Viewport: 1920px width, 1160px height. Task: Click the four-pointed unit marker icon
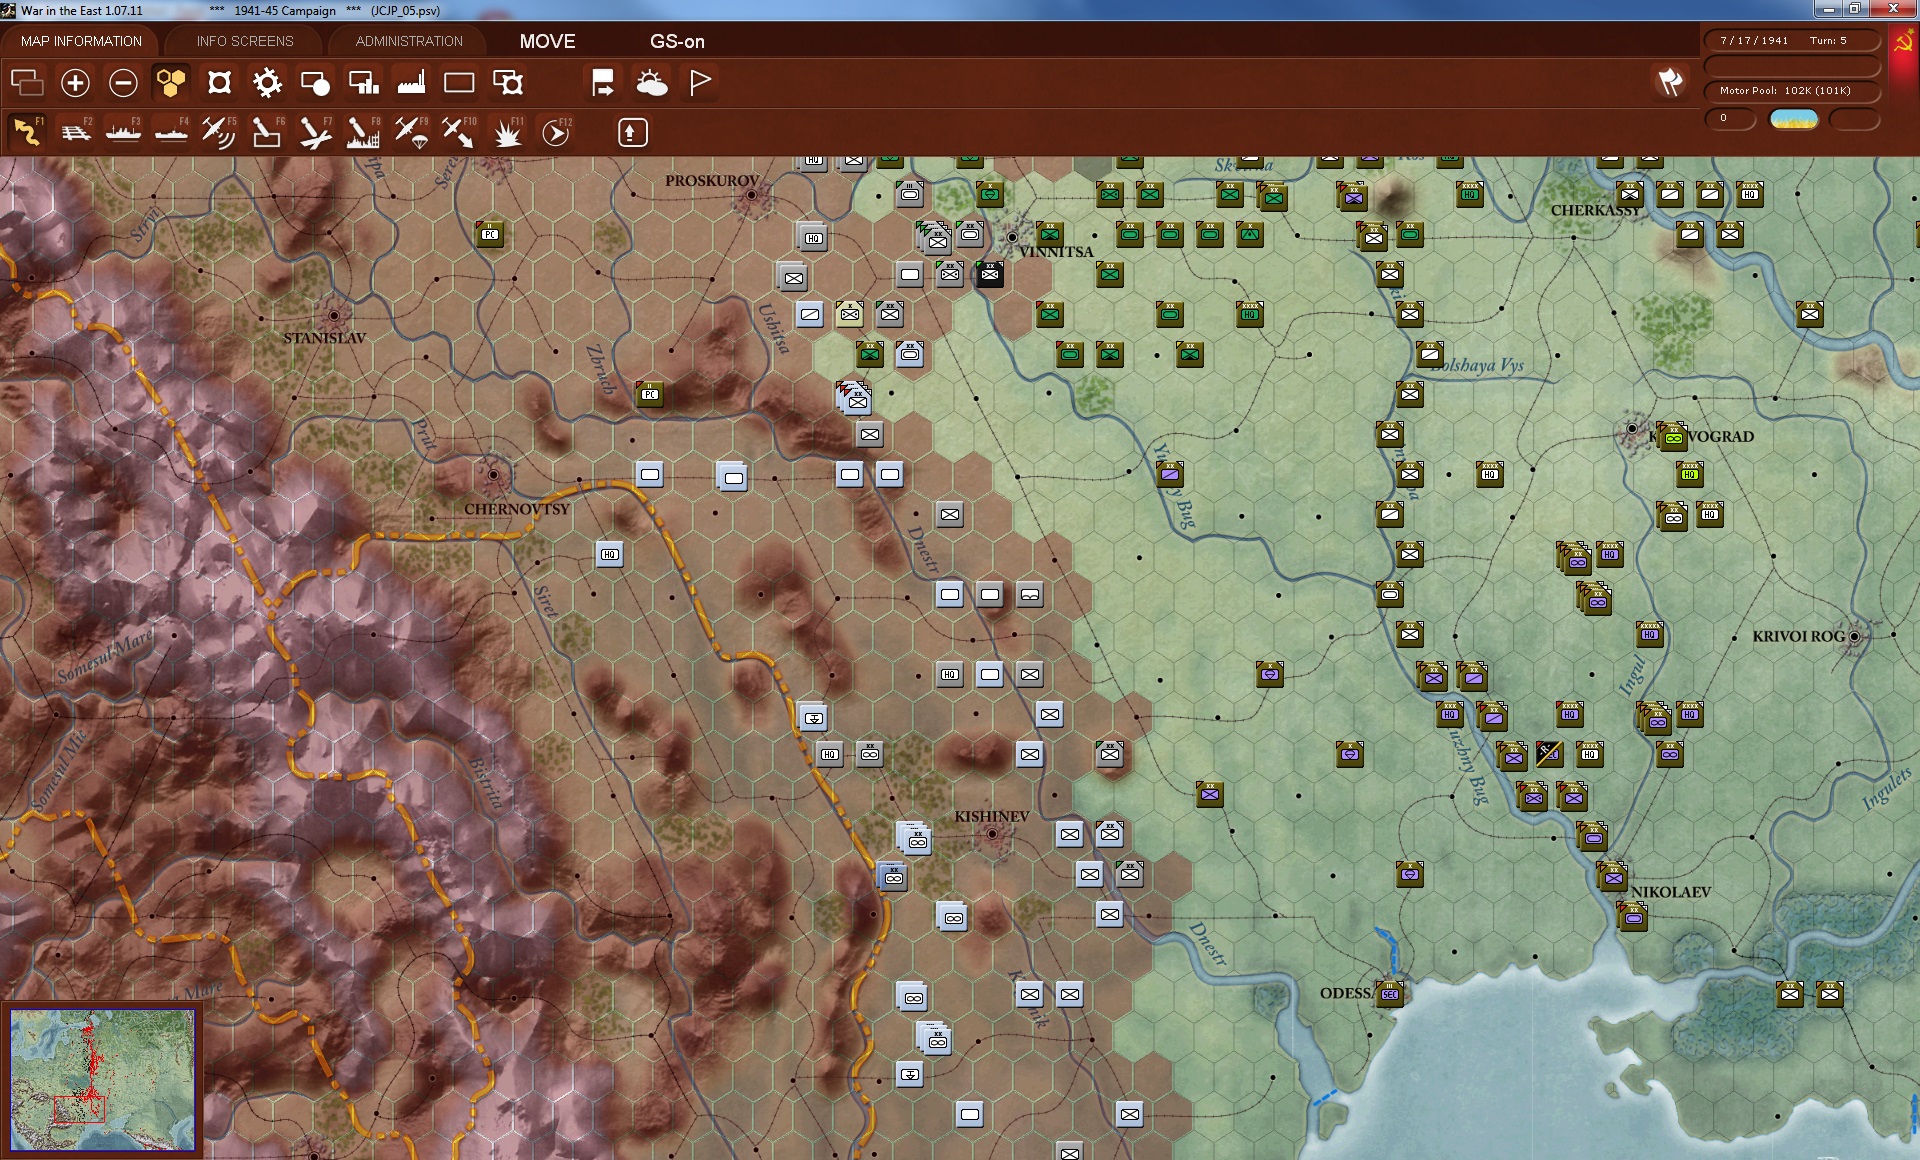(219, 83)
